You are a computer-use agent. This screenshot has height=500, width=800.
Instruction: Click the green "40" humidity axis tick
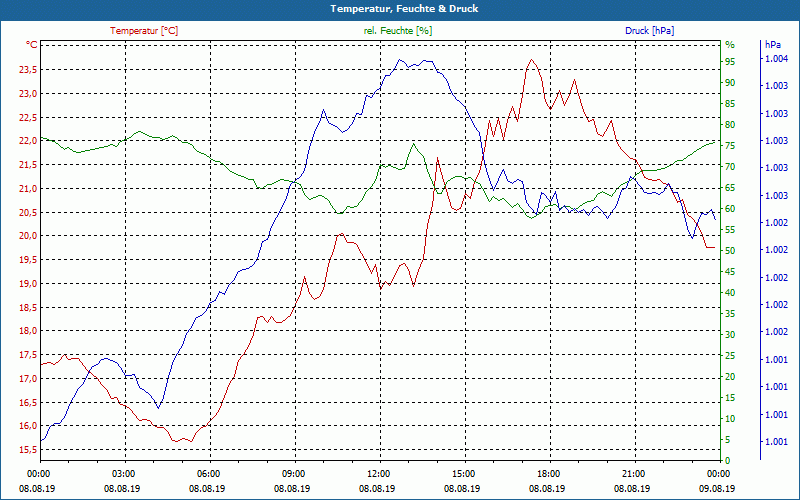click(x=730, y=293)
